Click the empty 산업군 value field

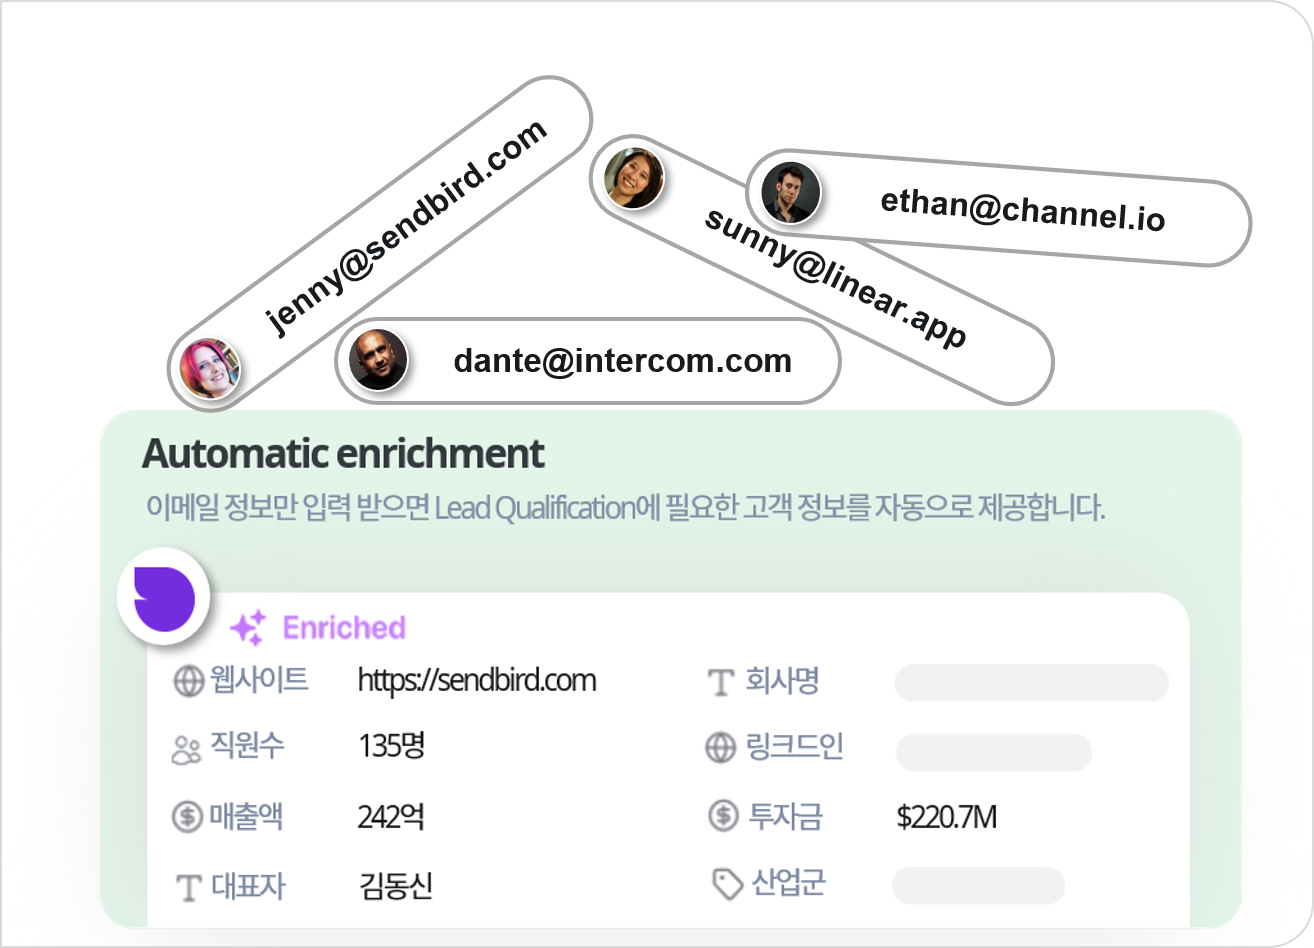click(x=977, y=885)
